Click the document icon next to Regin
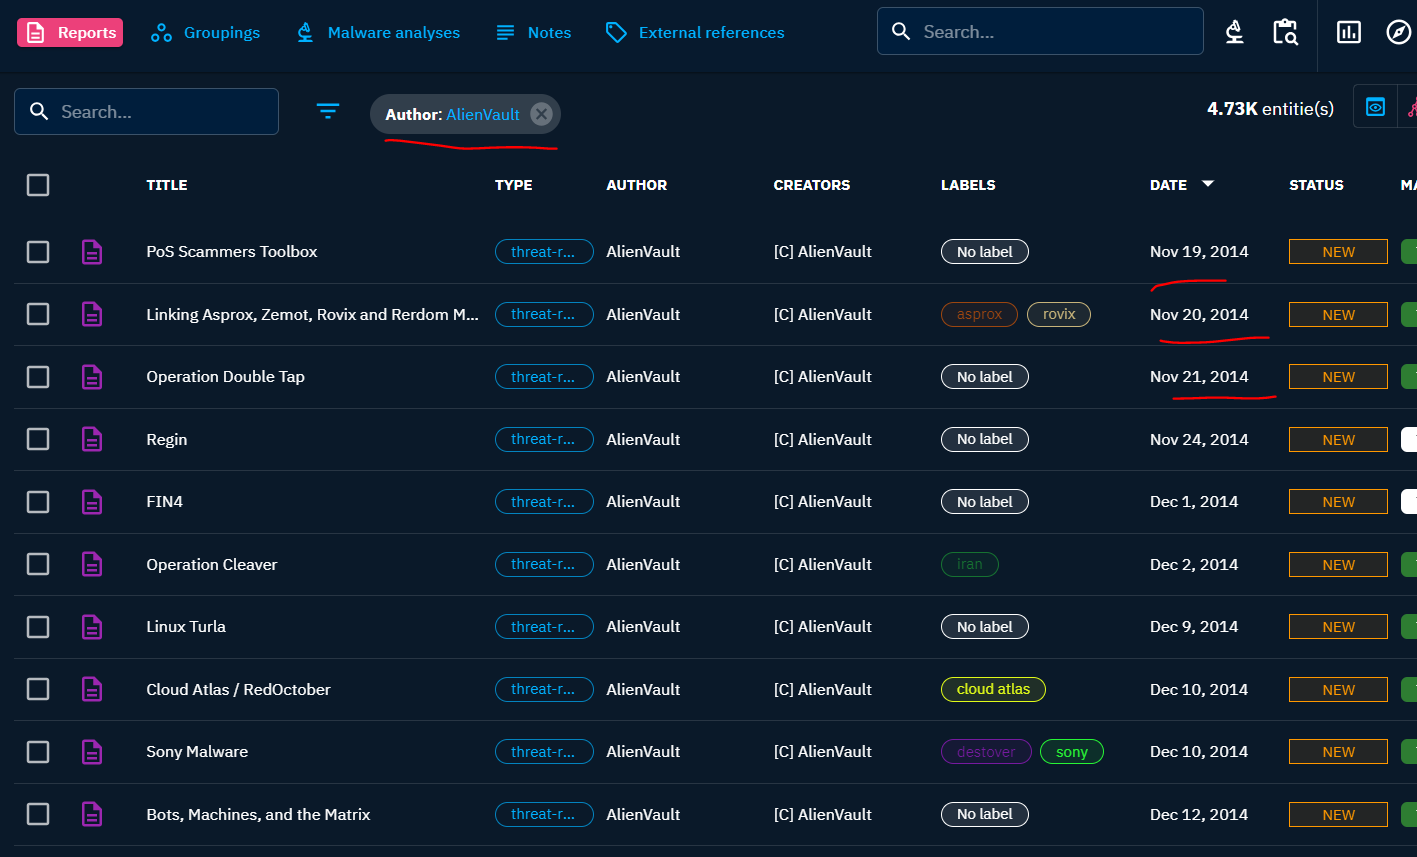Image resolution: width=1417 pixels, height=857 pixels. click(x=92, y=439)
